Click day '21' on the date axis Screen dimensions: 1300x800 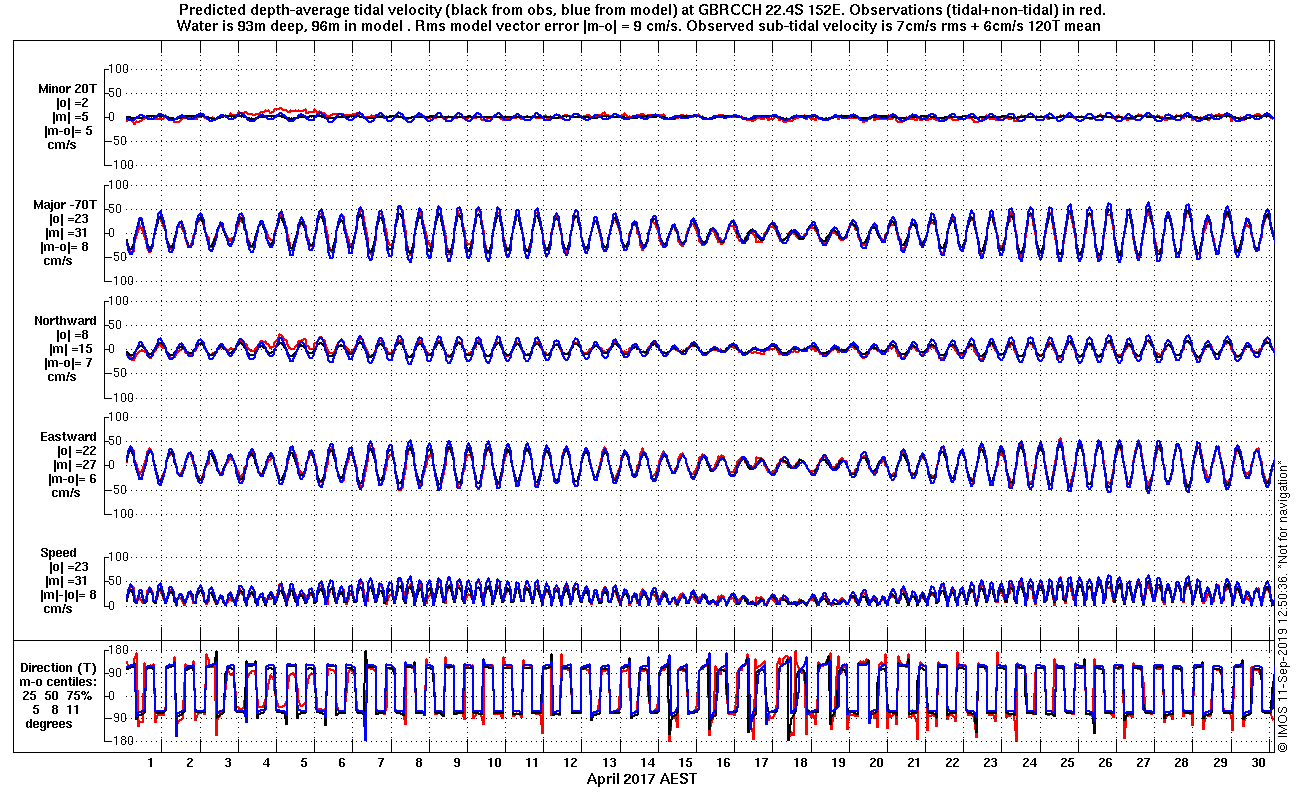[x=915, y=762]
